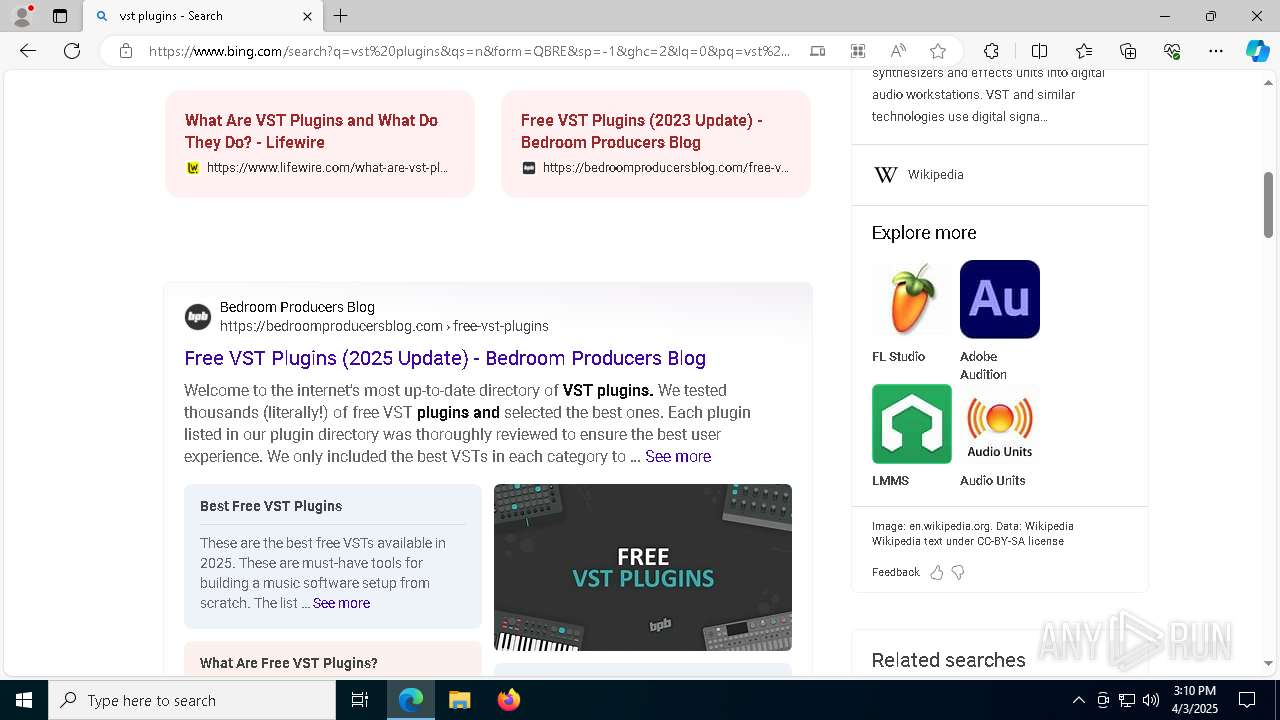This screenshot has height=720, width=1280.
Task: Activate Read Aloud icon
Action: [898, 51]
